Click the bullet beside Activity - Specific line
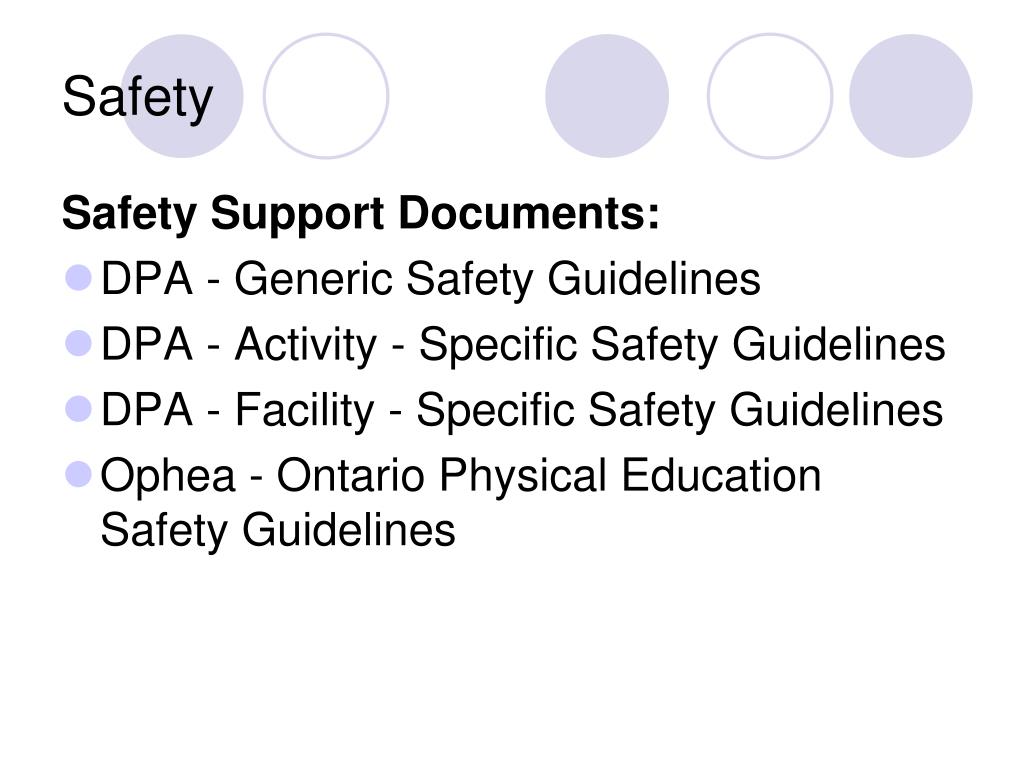 tap(78, 343)
